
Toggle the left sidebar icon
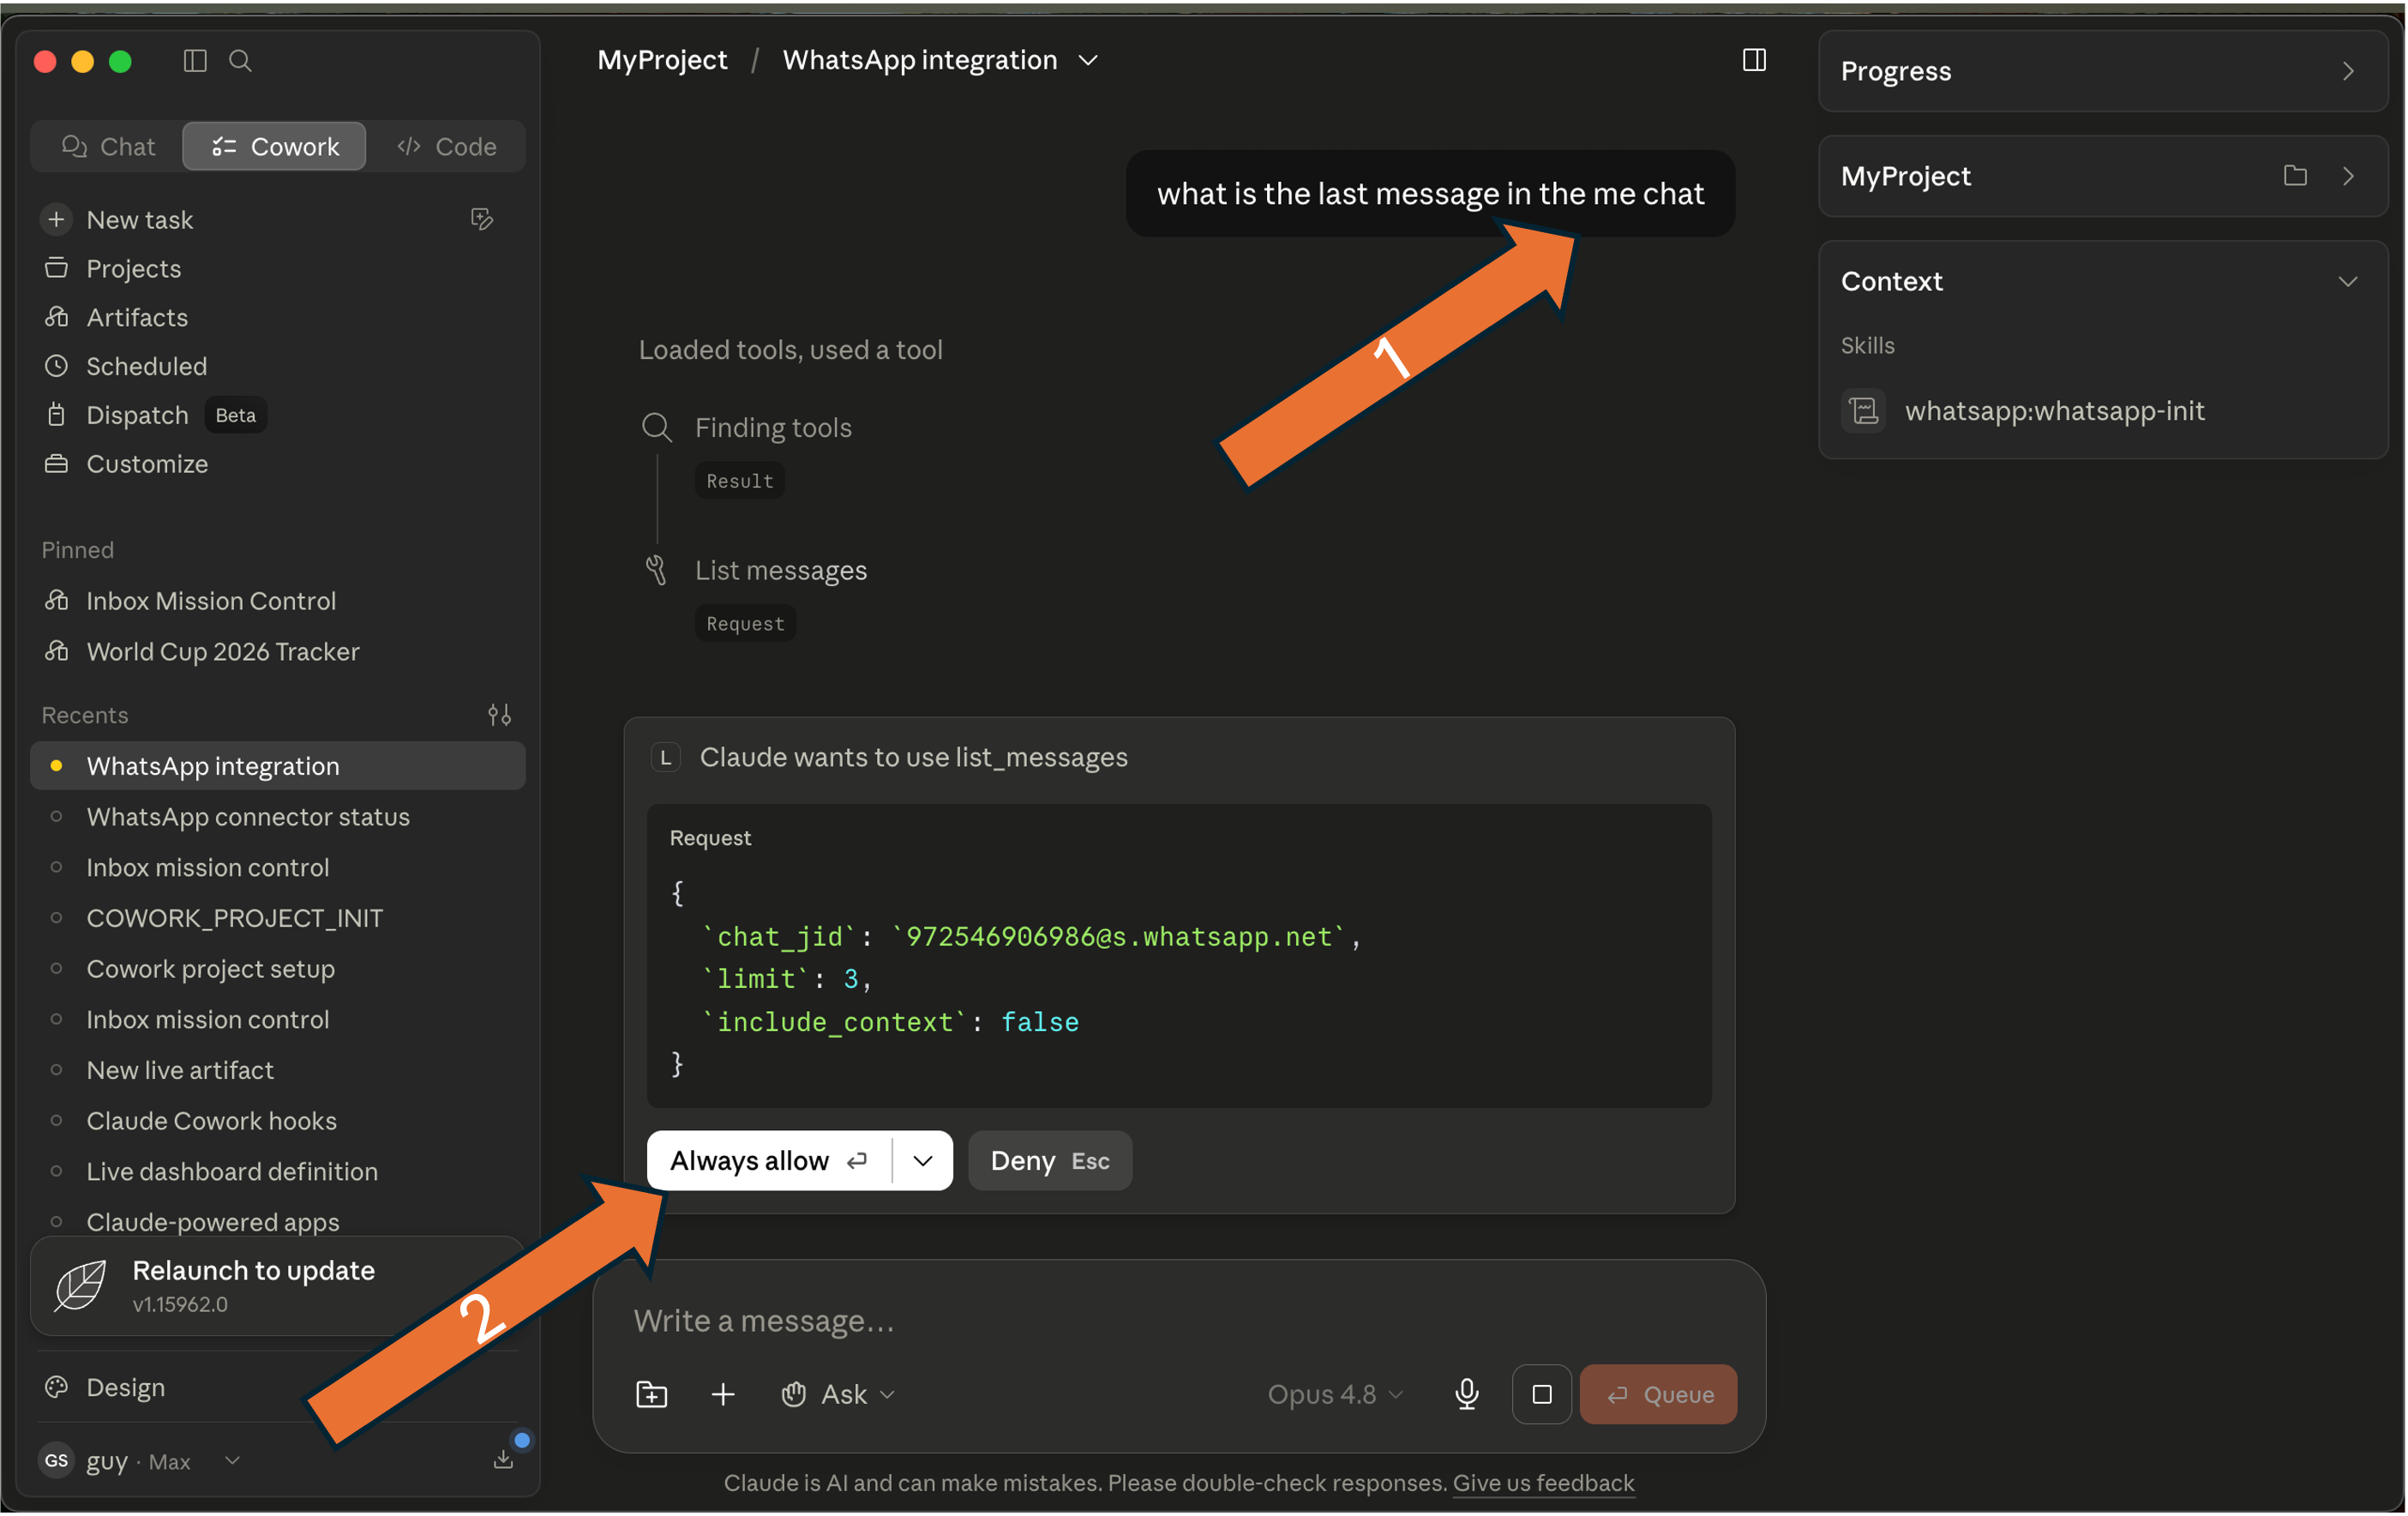point(195,61)
